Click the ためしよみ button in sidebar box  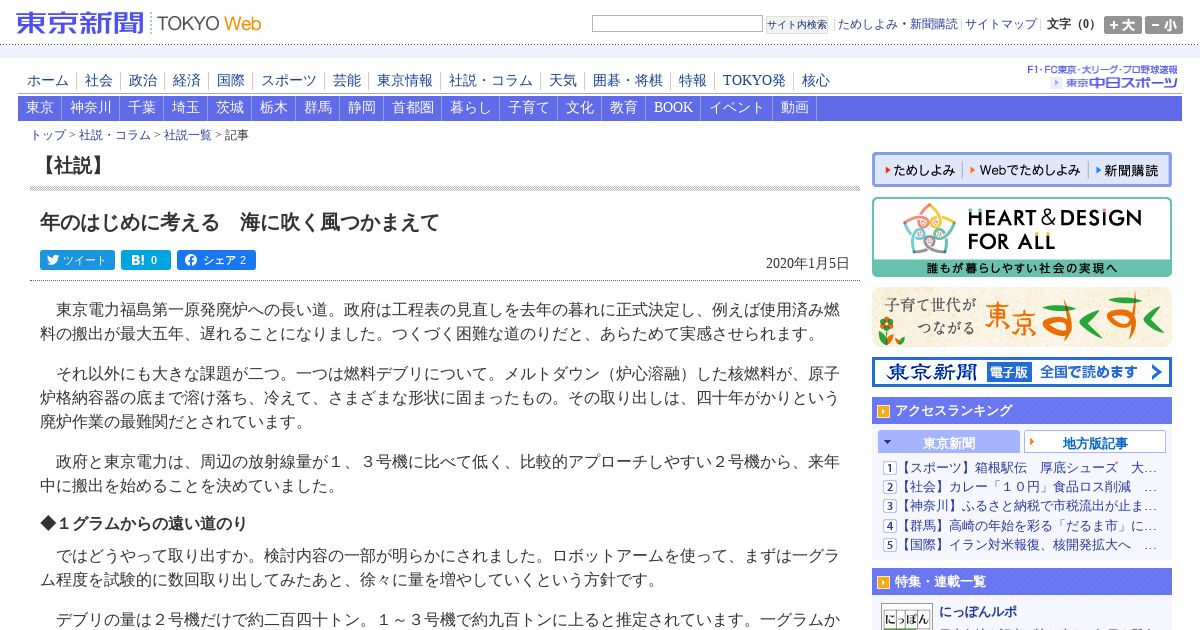tap(918, 170)
